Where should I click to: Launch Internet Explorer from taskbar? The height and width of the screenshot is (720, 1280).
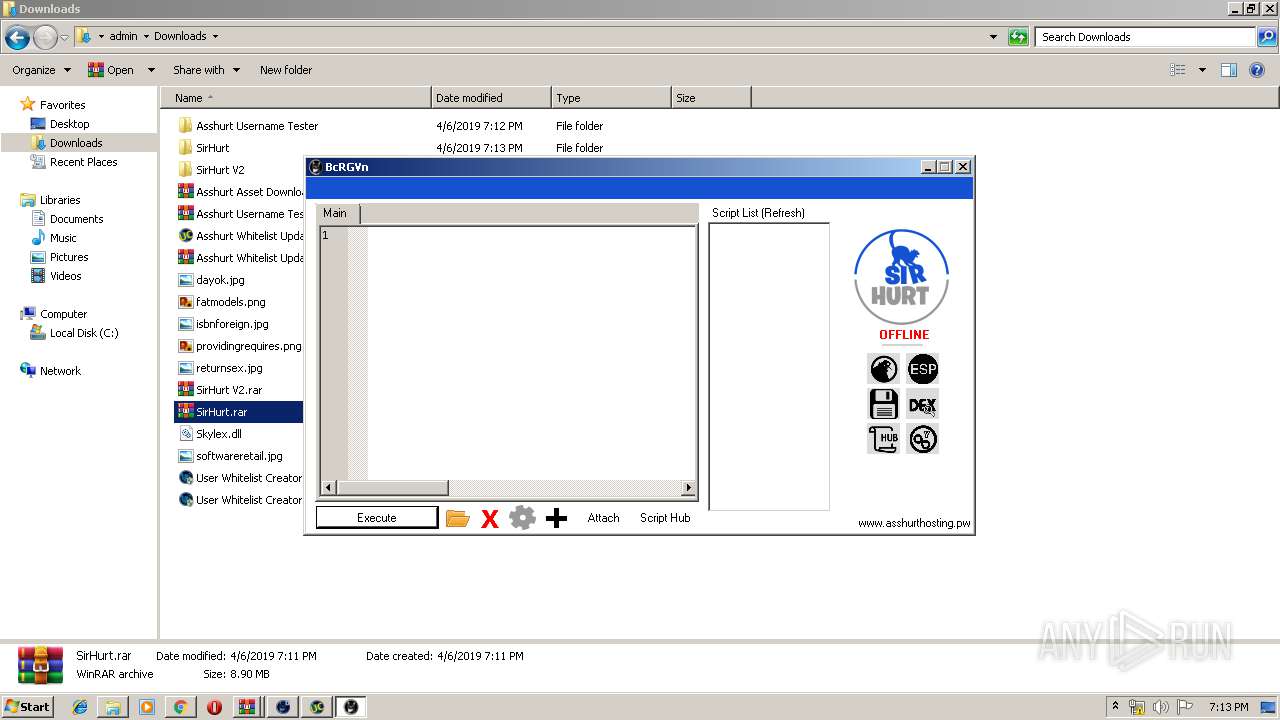tap(80, 707)
